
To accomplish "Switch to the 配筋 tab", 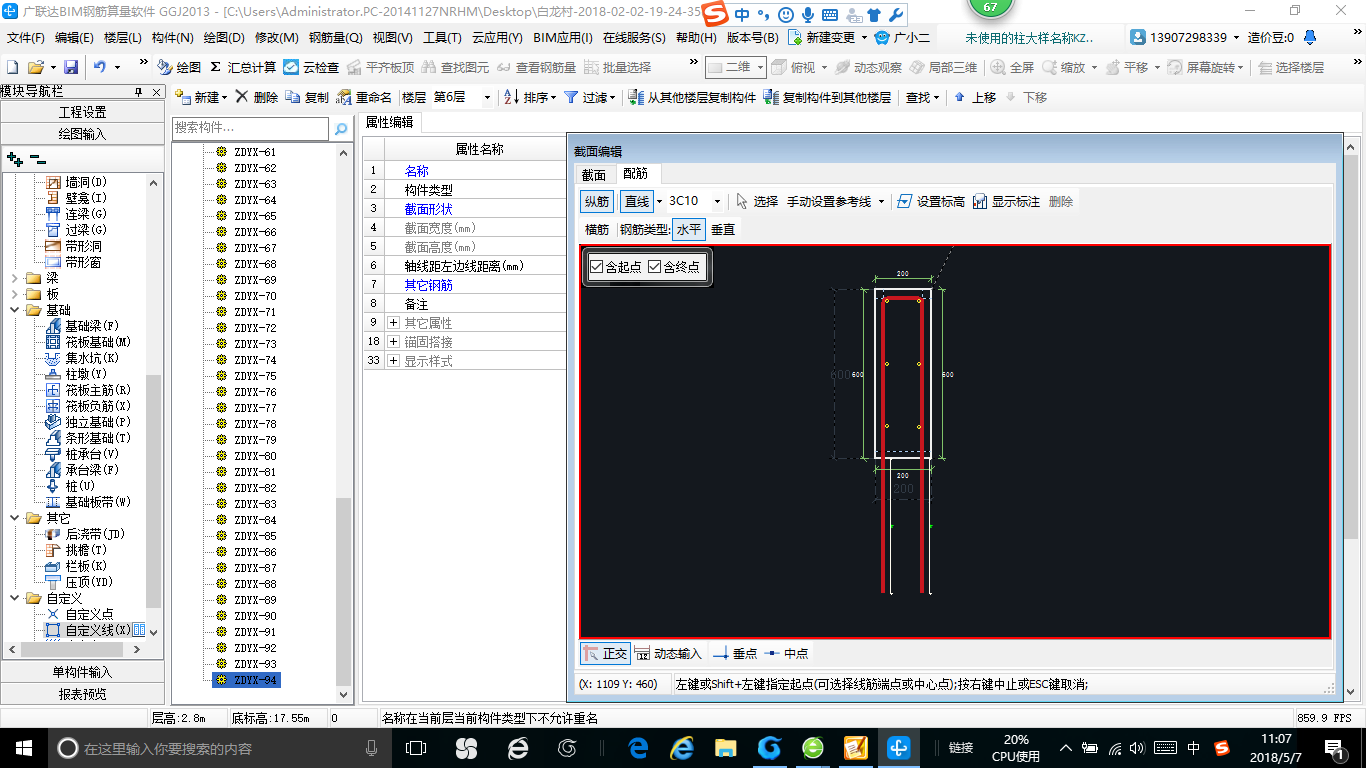I will (x=636, y=174).
